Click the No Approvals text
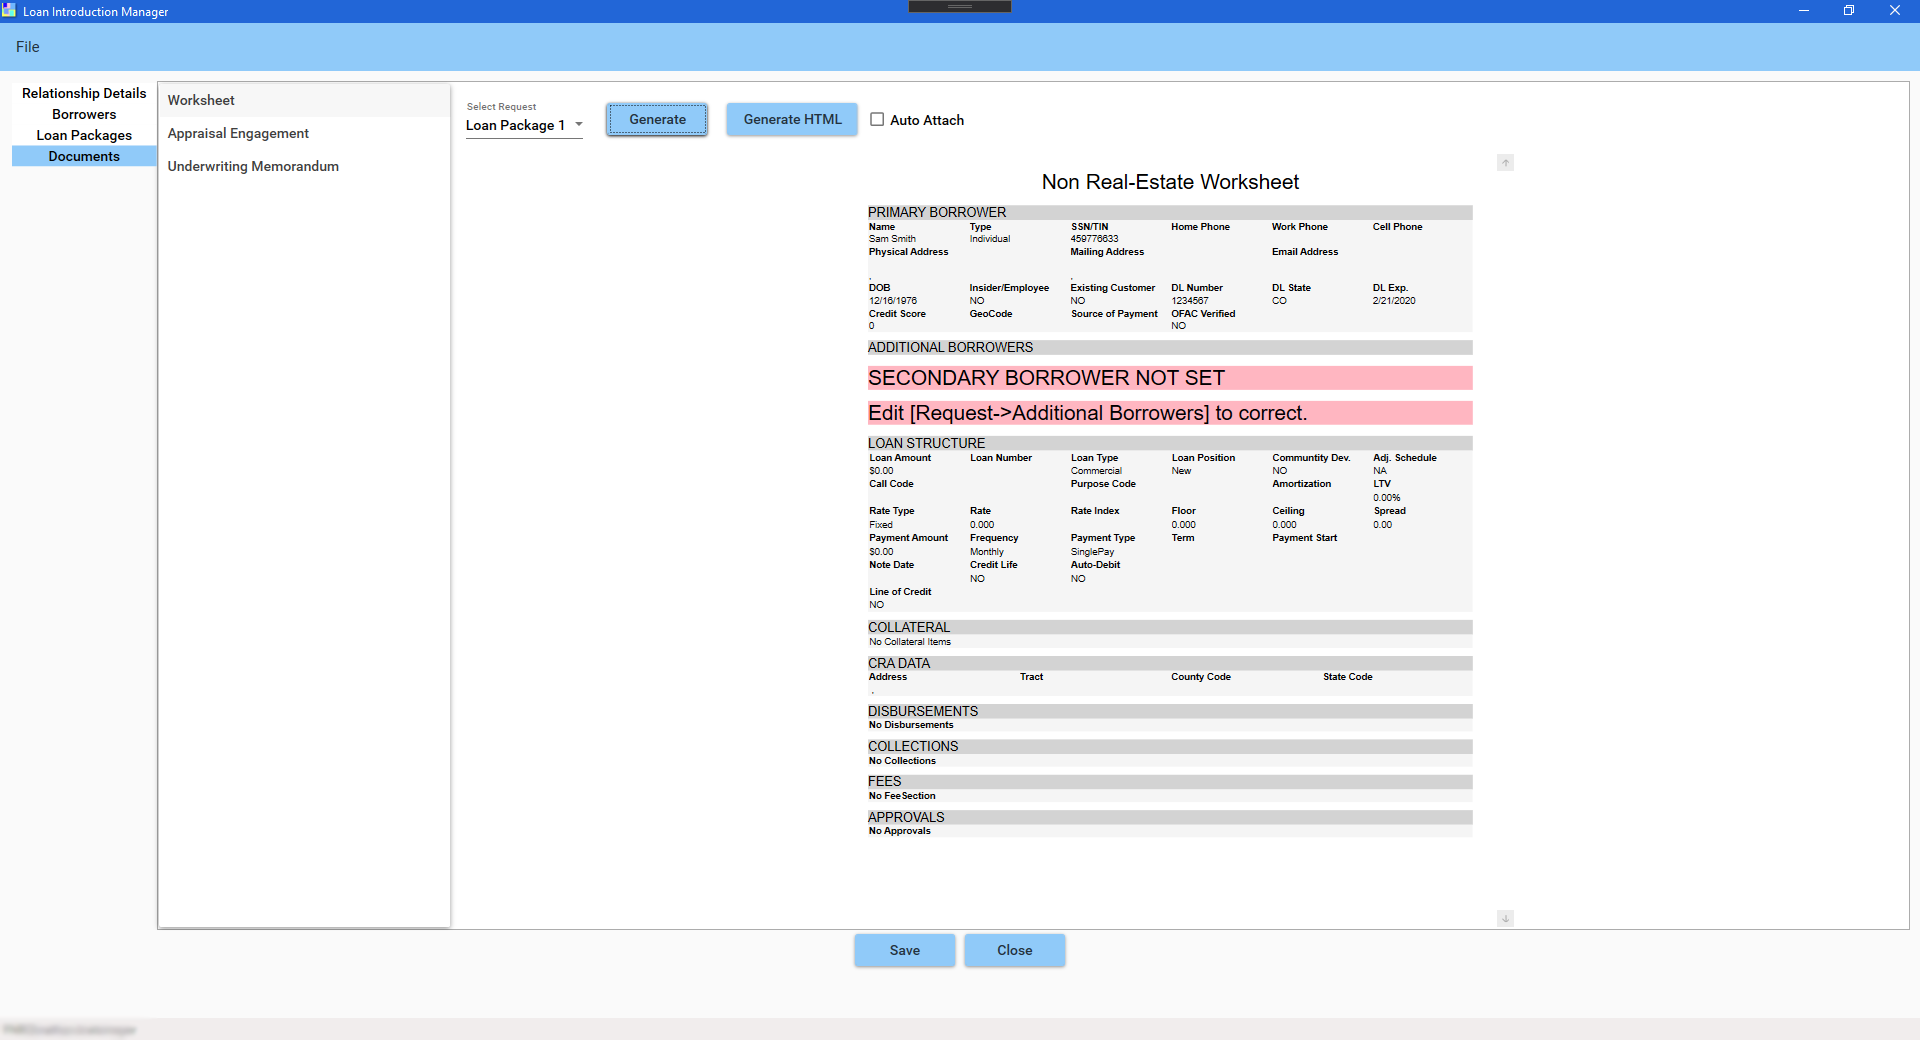Viewport: 1920px width, 1040px height. pyautogui.click(x=900, y=831)
